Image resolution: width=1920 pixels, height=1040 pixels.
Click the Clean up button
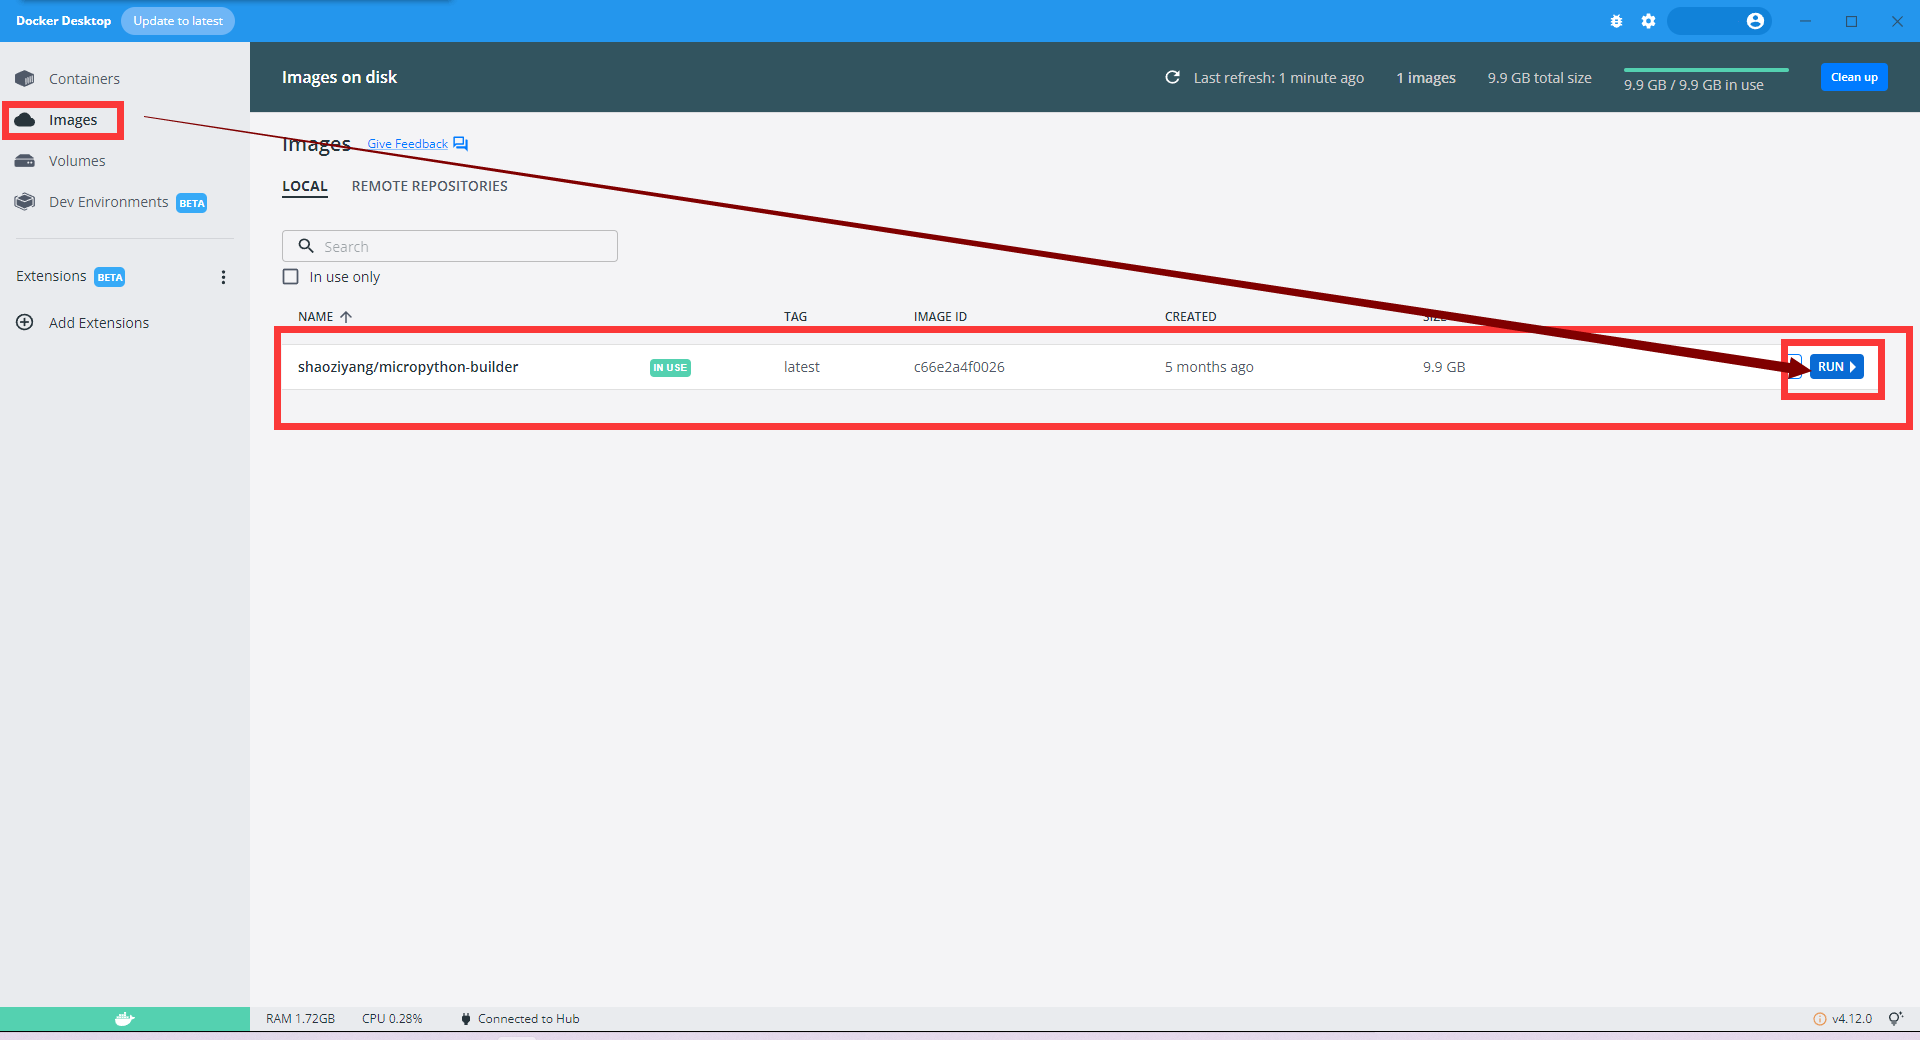pos(1853,77)
